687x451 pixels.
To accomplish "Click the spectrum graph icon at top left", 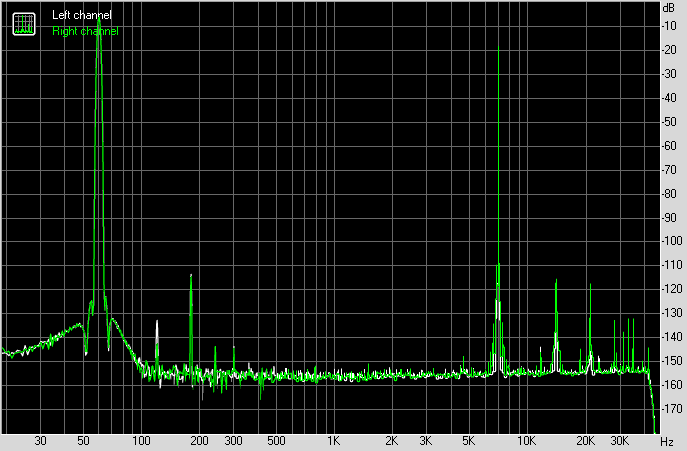I will 24,24.
